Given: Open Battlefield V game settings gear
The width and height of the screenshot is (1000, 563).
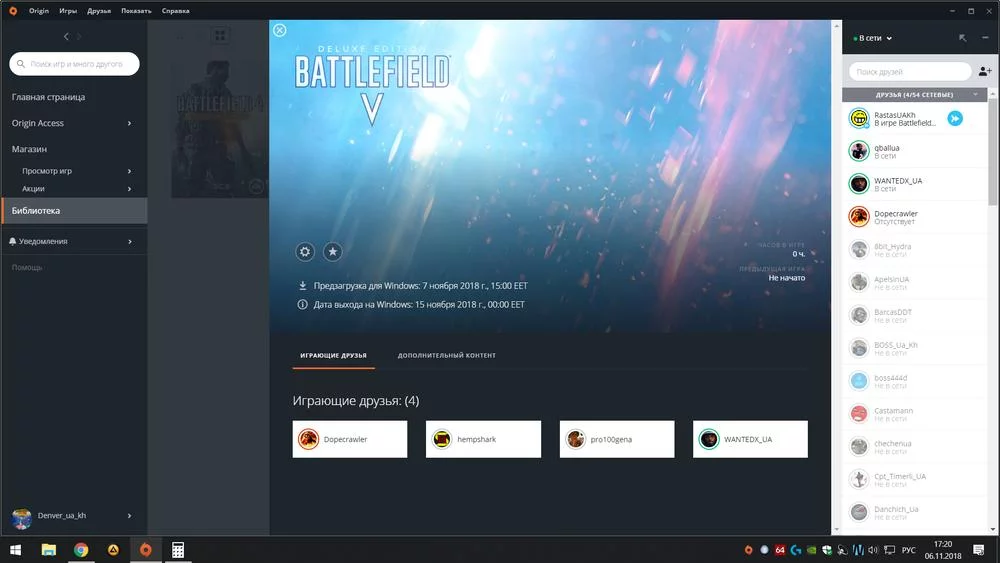Looking at the screenshot, I should coord(305,252).
